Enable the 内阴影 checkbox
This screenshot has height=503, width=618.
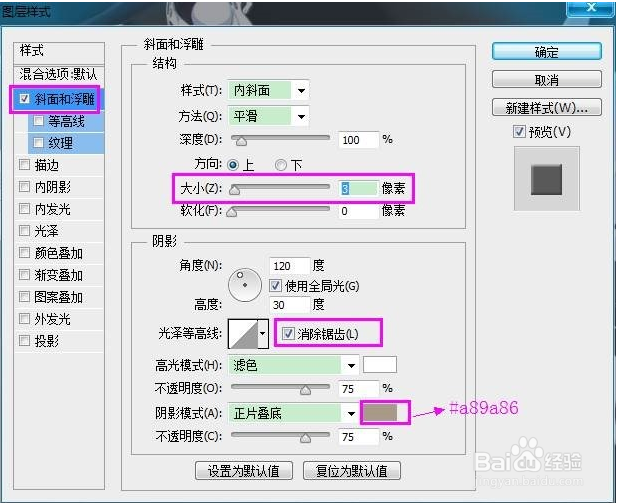[x=24, y=186]
